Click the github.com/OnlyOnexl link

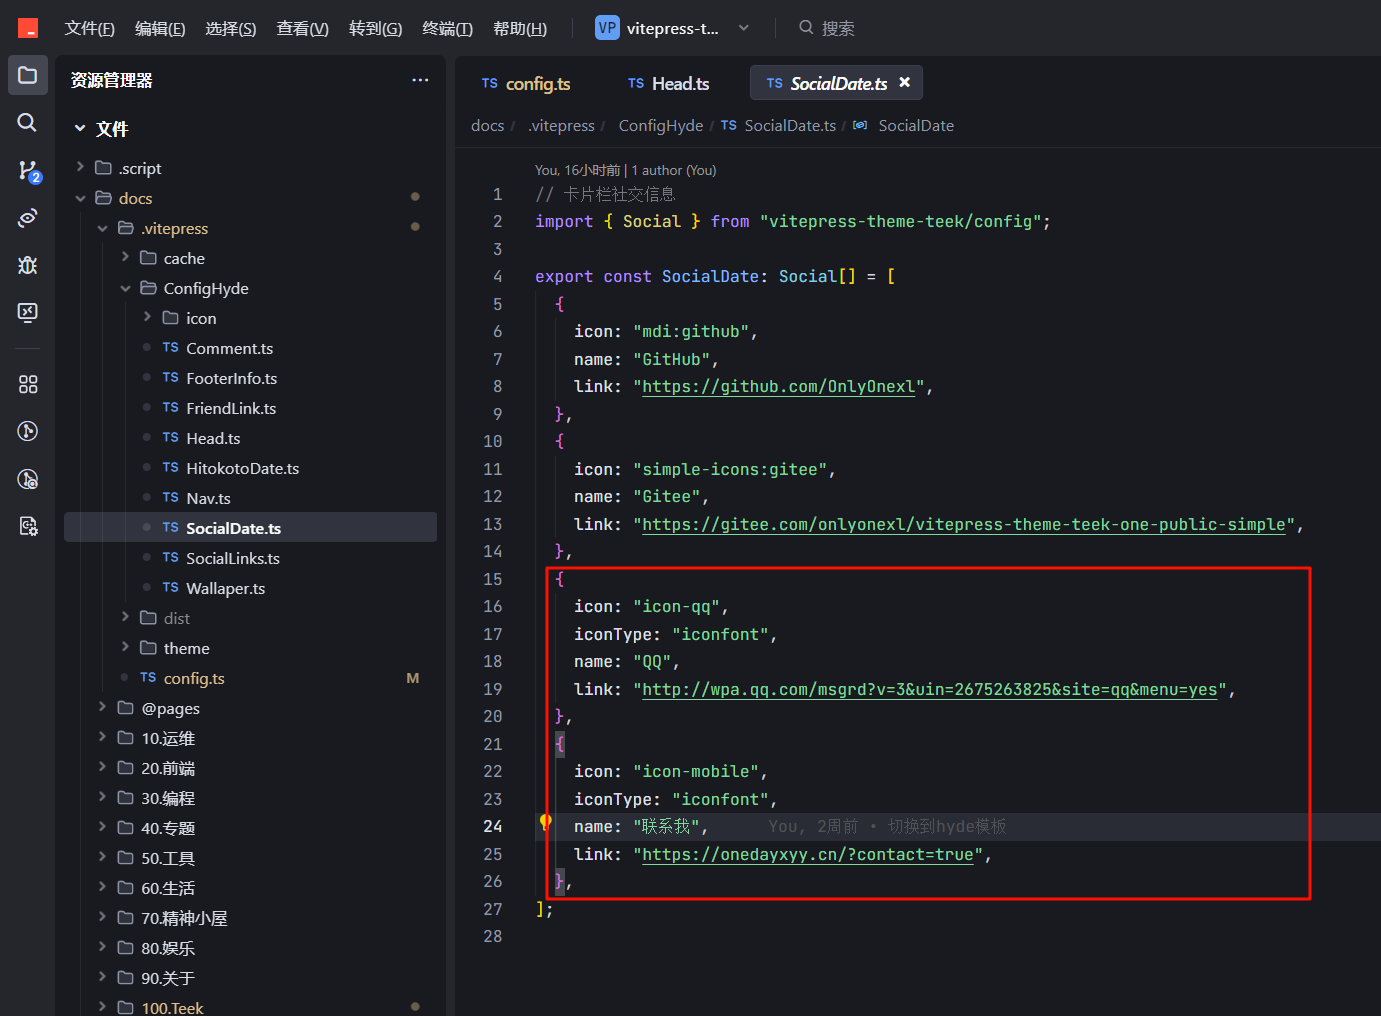click(x=779, y=387)
